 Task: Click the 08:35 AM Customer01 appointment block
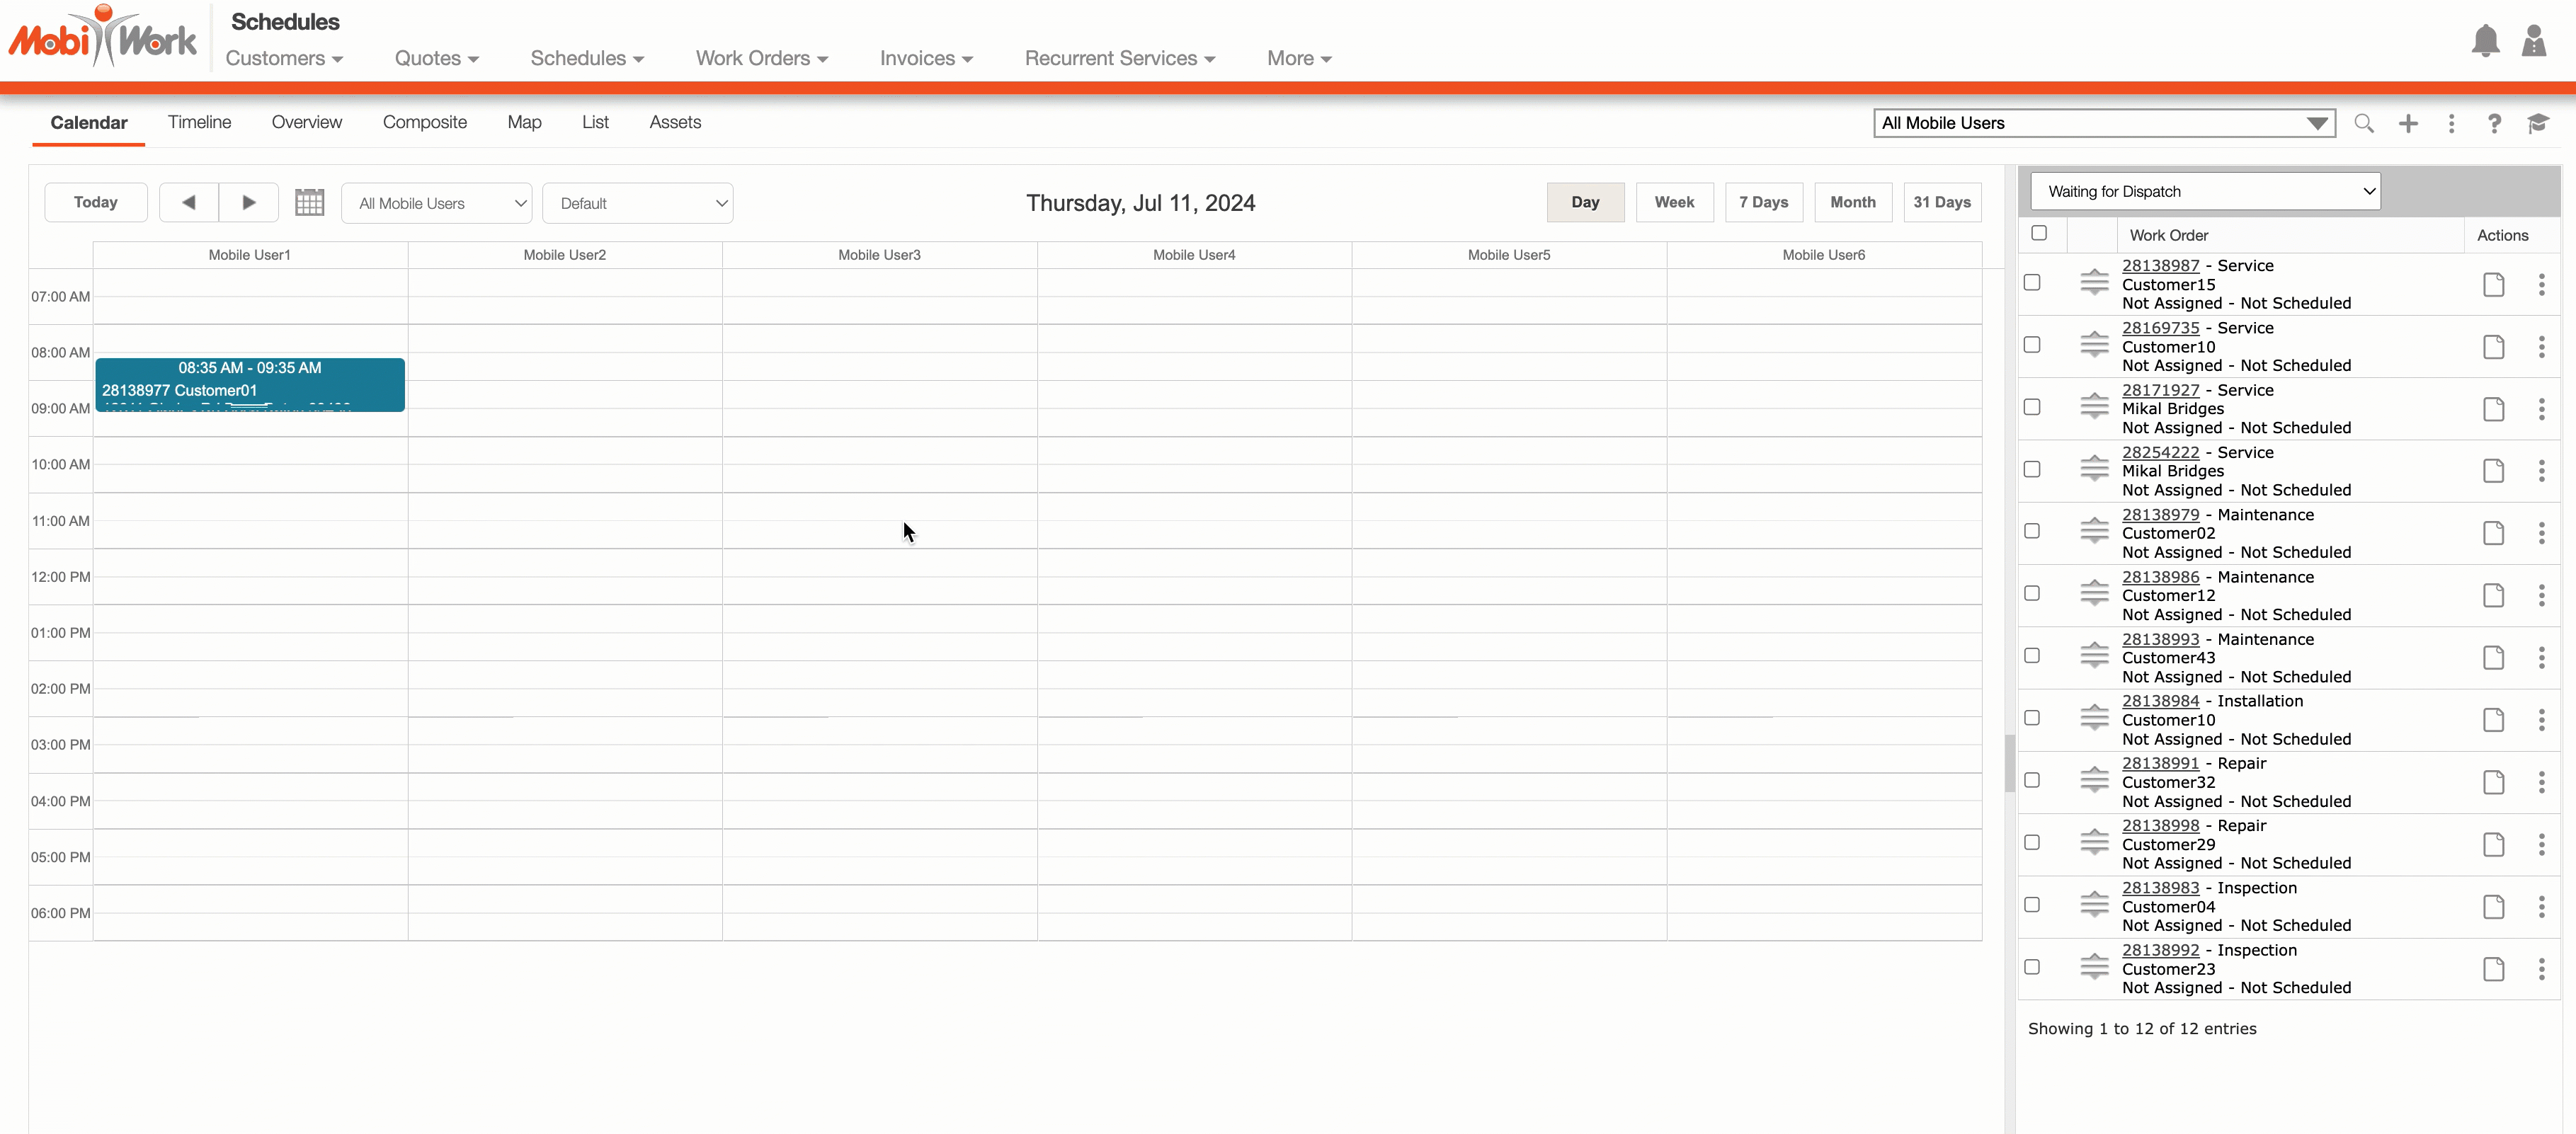(x=249, y=384)
